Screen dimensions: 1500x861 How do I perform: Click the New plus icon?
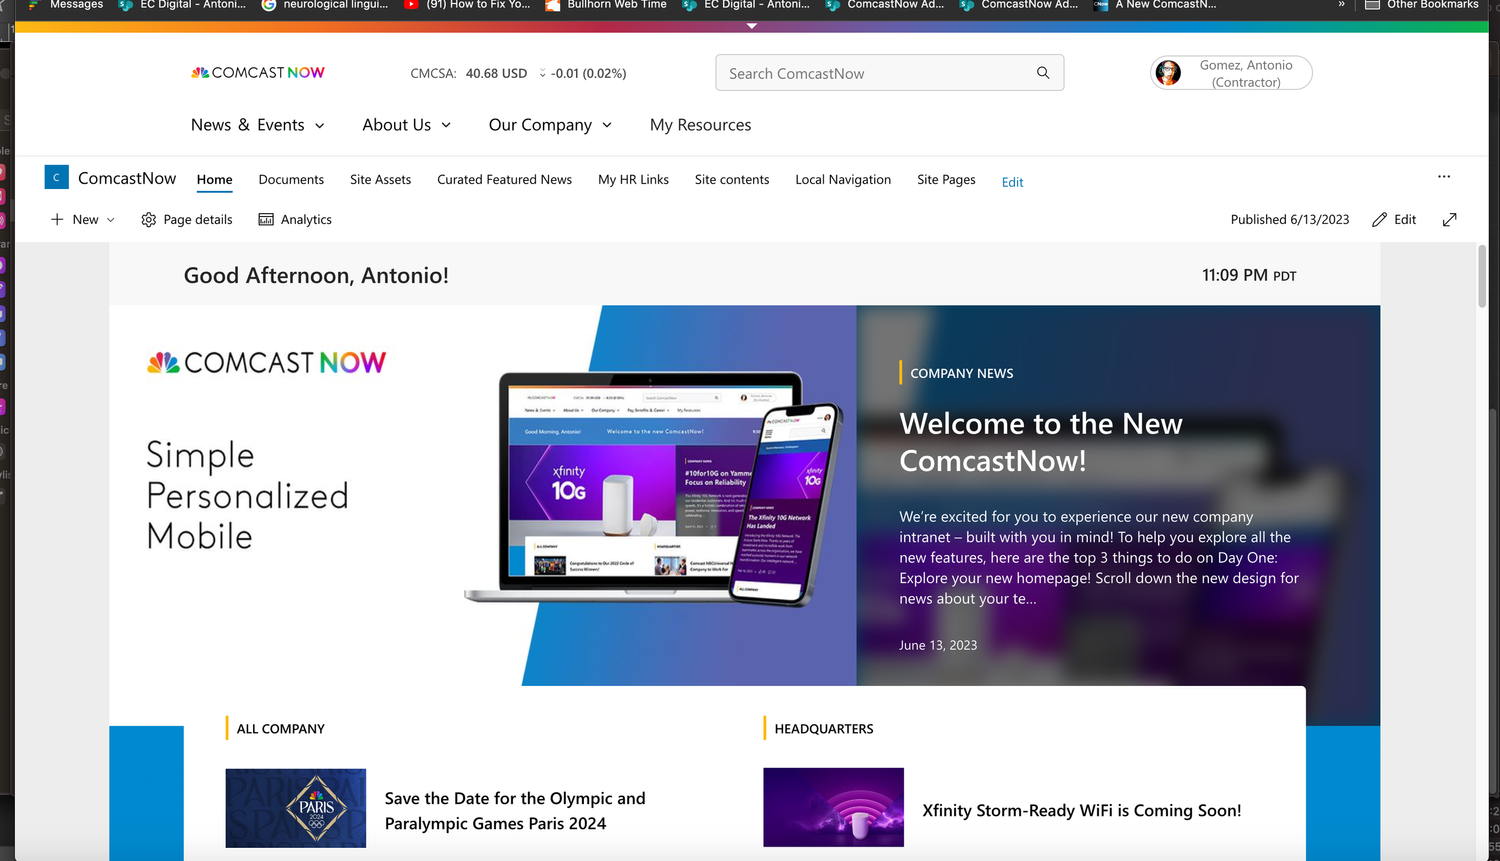[57, 220]
